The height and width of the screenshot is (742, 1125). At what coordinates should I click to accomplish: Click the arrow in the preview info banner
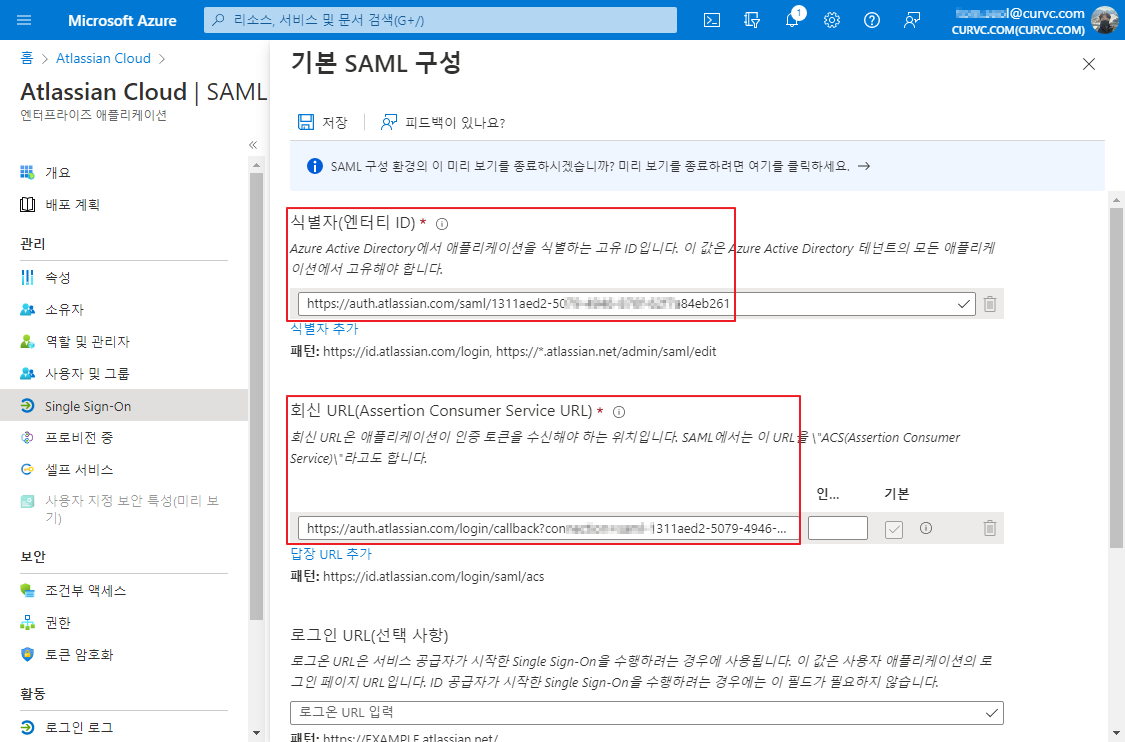pos(865,166)
